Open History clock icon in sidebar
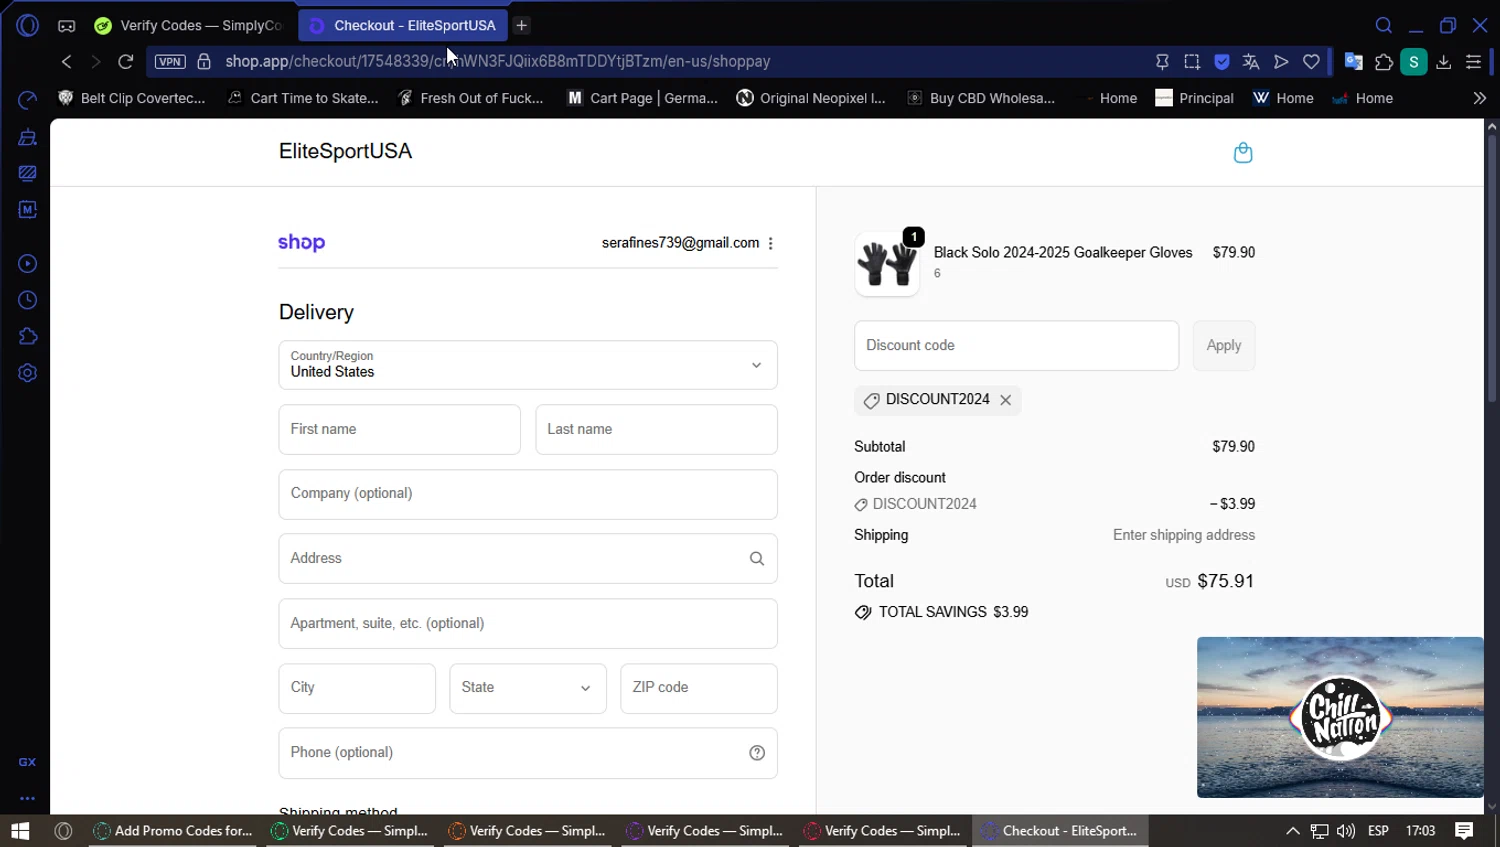Screen dimensions: 1500x847 point(27,300)
